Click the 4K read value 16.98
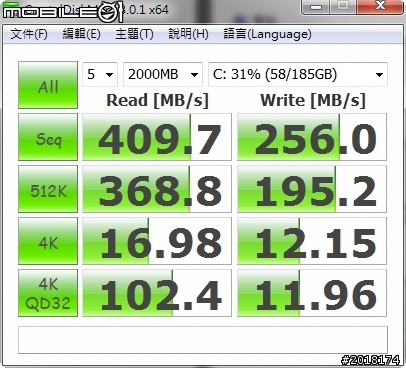Image resolution: width=406 pixels, height=368 pixels. click(157, 241)
